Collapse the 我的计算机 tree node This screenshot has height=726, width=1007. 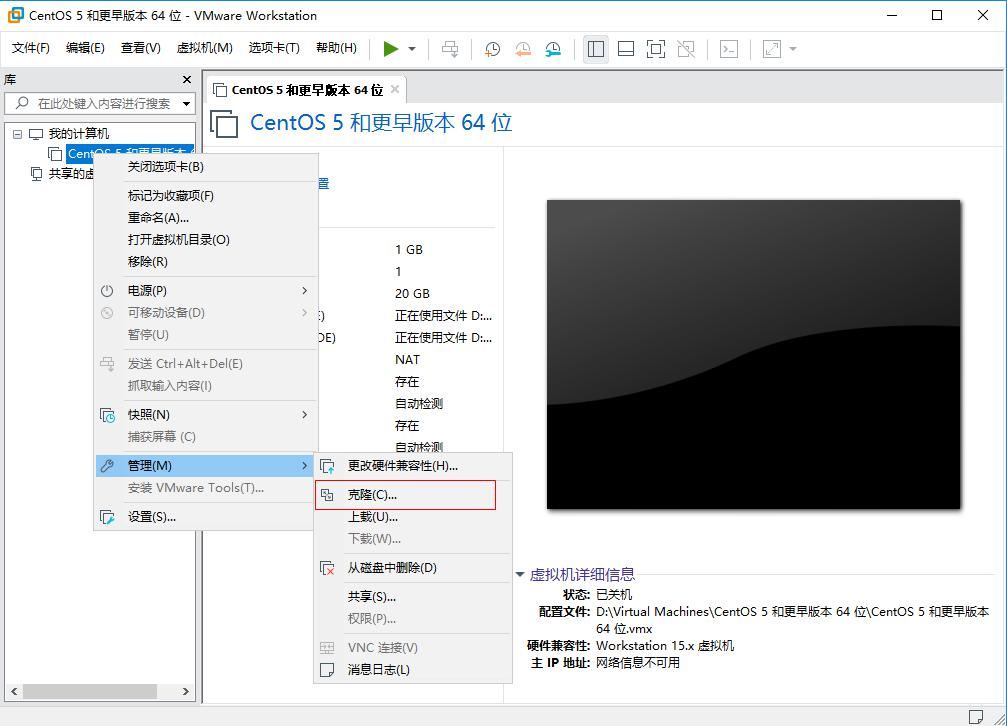tap(18, 134)
